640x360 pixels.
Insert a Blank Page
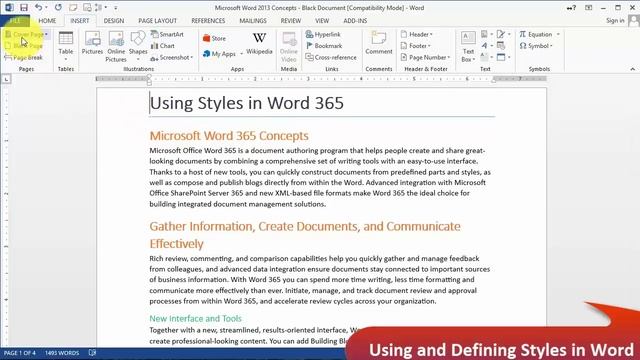[24, 46]
